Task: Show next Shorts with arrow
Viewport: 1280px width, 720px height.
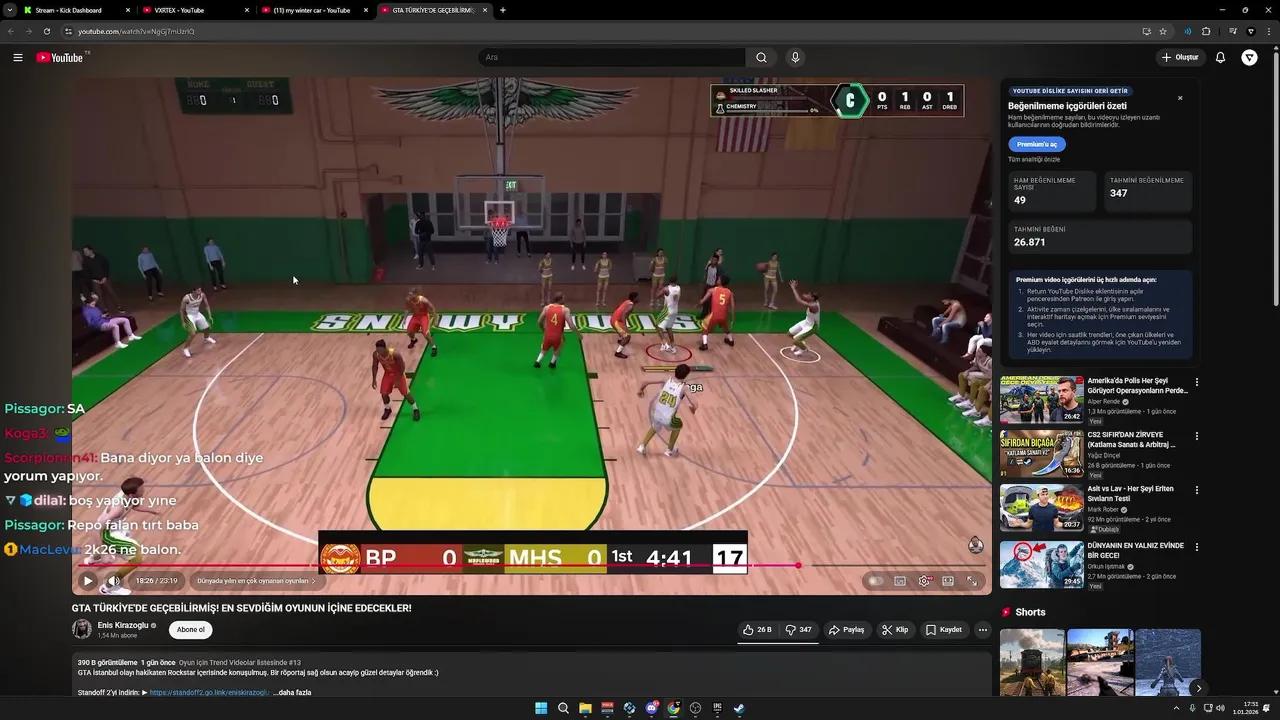Action: click(1198, 688)
